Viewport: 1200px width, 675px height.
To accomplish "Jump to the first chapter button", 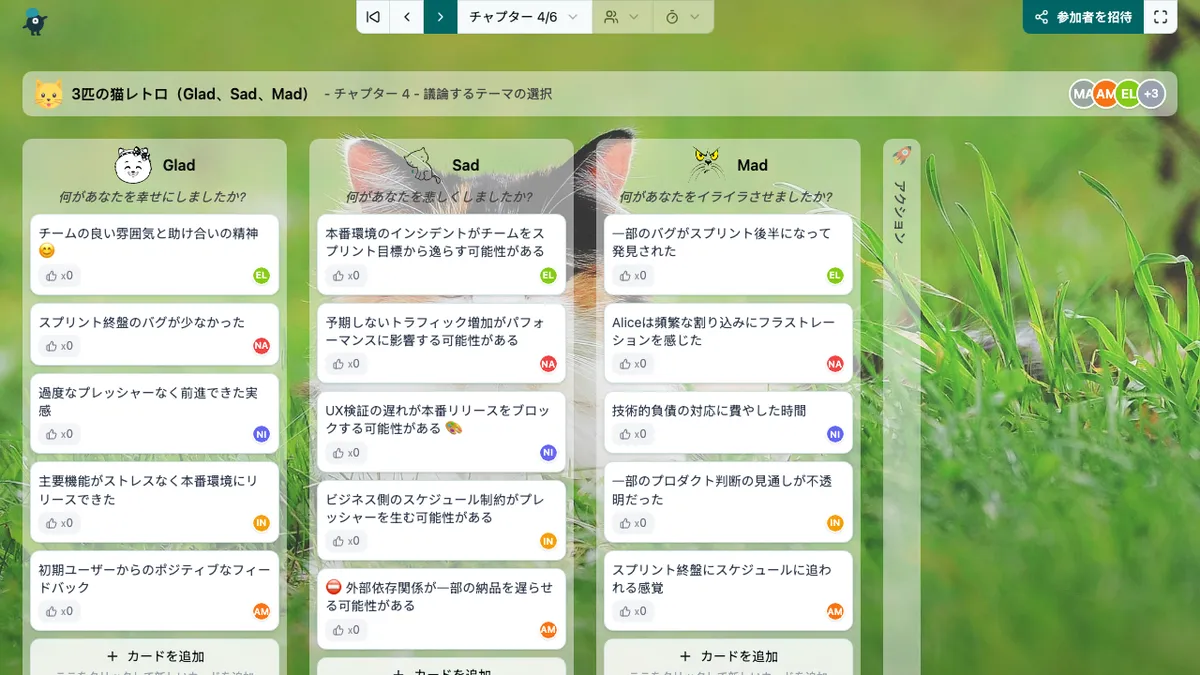I will click(373, 17).
